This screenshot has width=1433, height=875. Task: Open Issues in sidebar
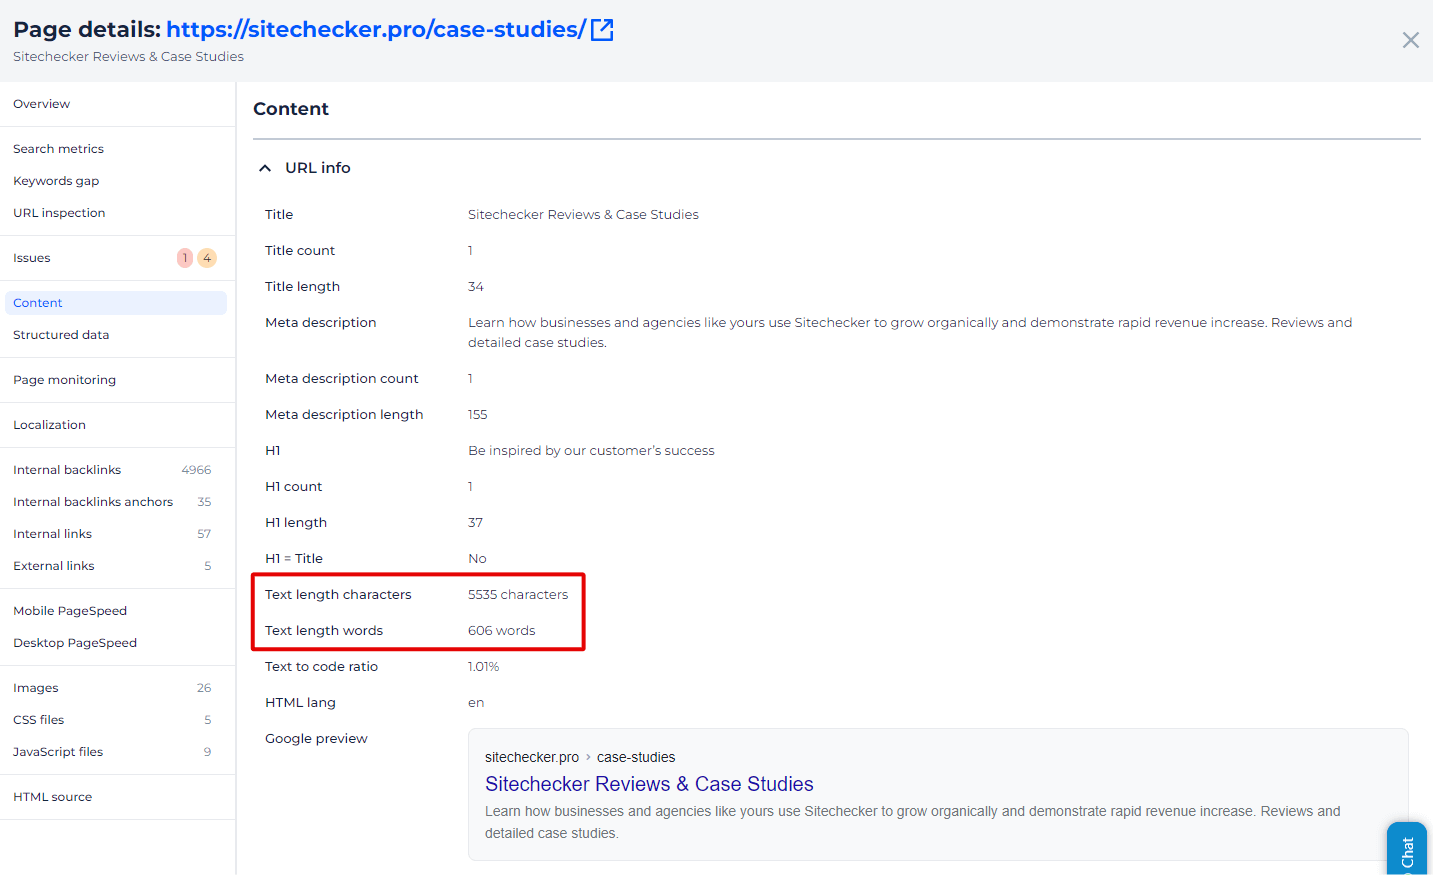[x=32, y=258]
